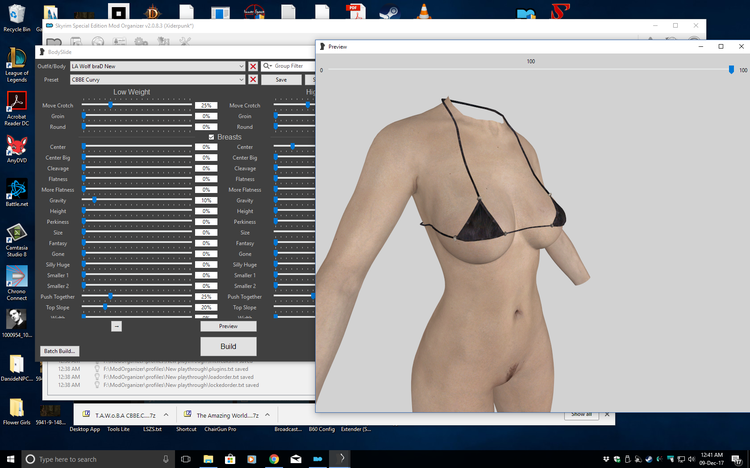The width and height of the screenshot is (750, 468).
Task: Click the taskbar clock showing 12:41 AM
Action: pos(712,459)
